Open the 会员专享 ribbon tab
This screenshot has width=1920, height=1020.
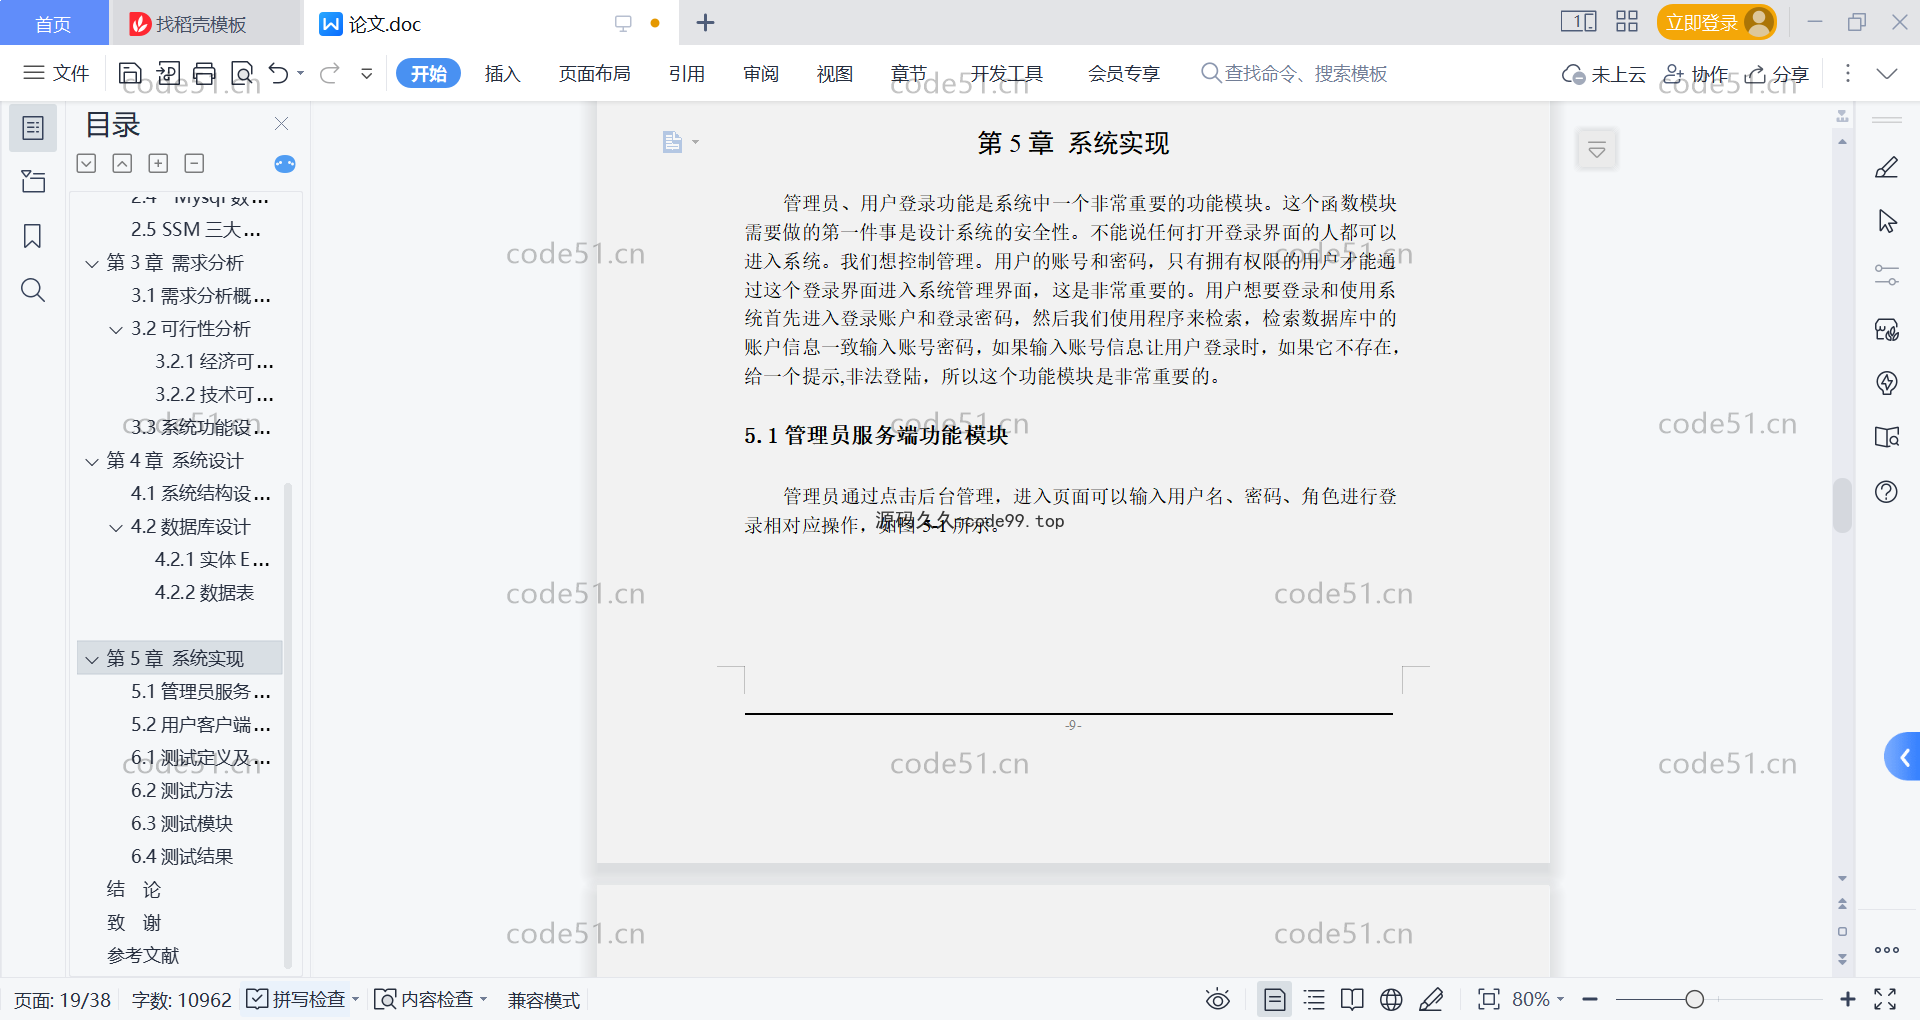tap(1124, 74)
